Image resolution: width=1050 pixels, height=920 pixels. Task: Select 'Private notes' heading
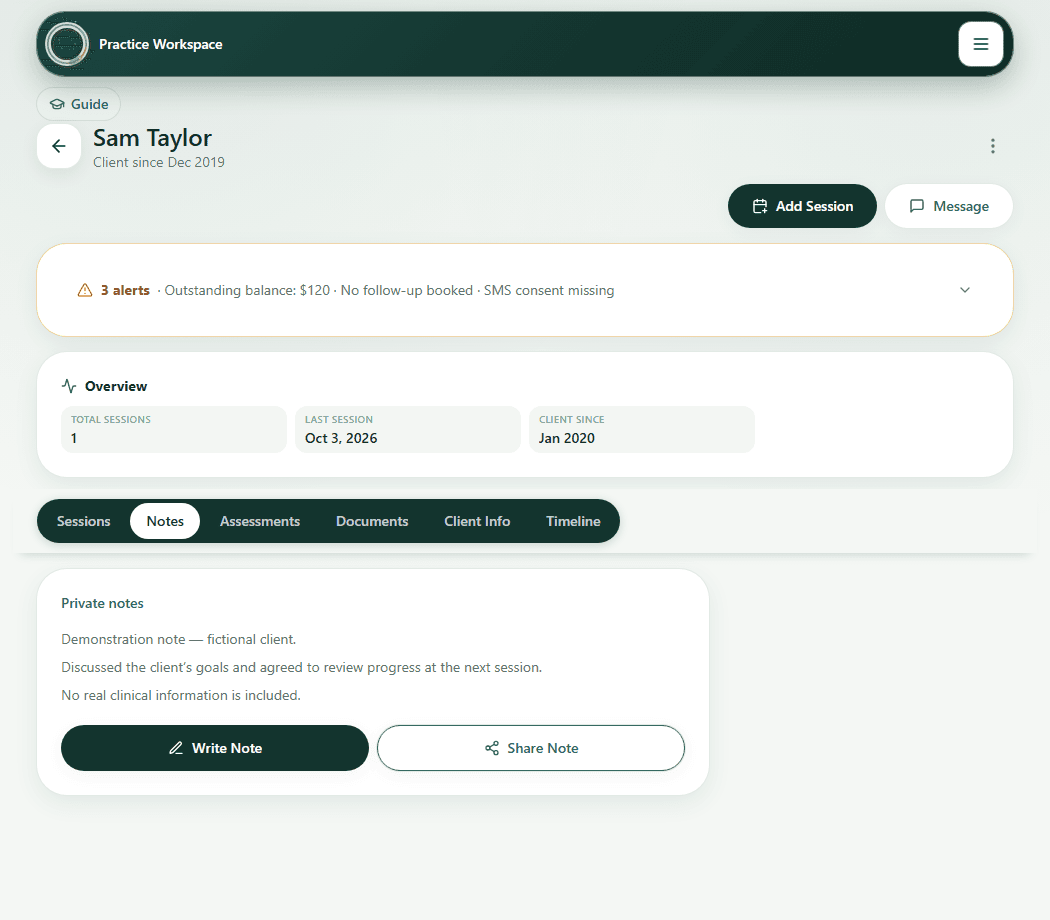(102, 603)
